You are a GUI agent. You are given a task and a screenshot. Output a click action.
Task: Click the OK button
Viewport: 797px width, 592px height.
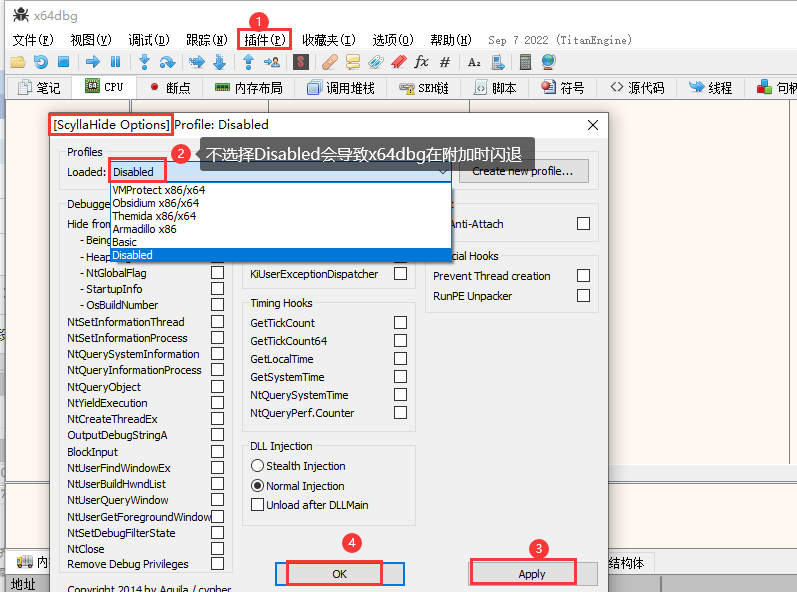point(339,574)
